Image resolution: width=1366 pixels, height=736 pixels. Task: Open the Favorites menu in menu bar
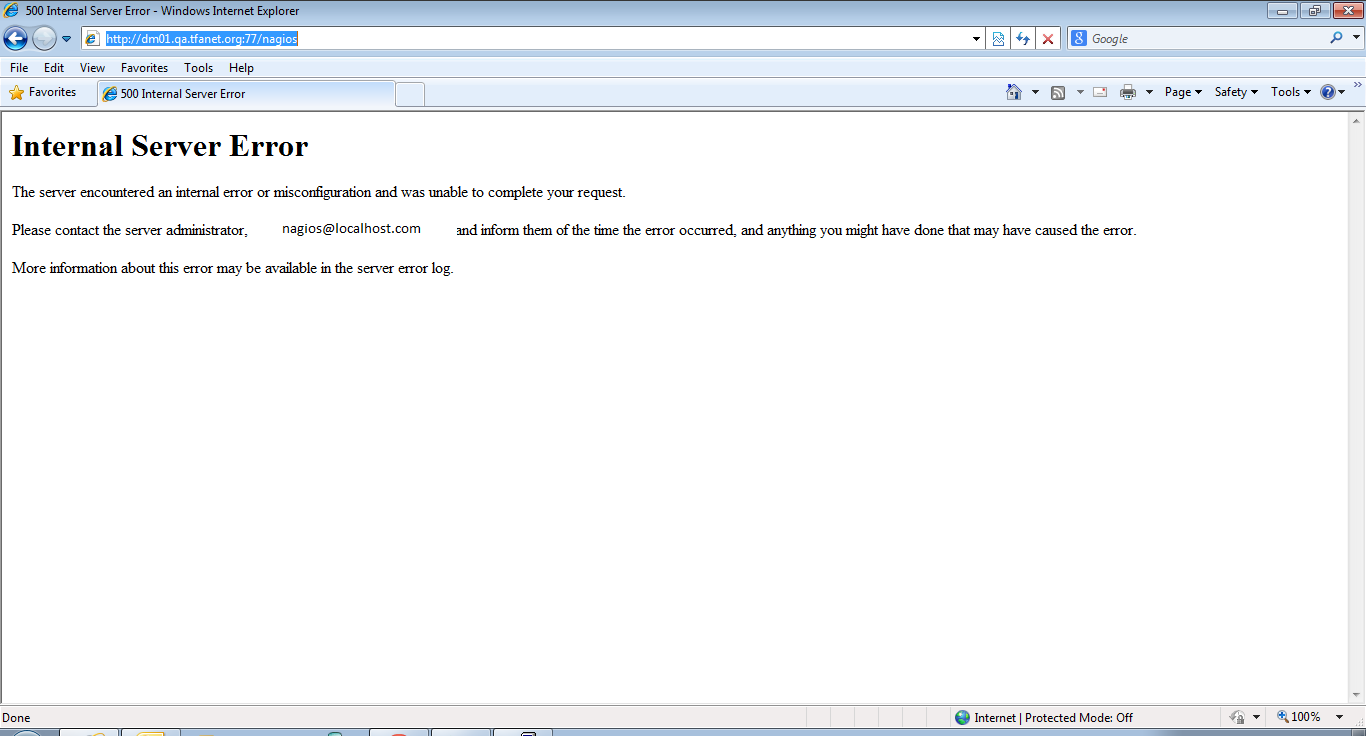(x=144, y=68)
